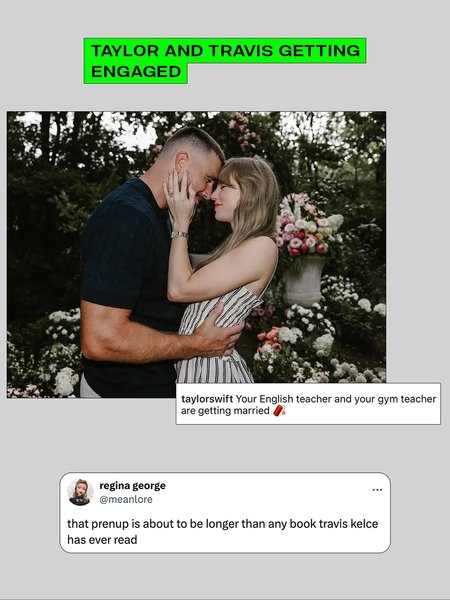
Task: Select the tweet's first line about the prenup
Action: [223, 523]
